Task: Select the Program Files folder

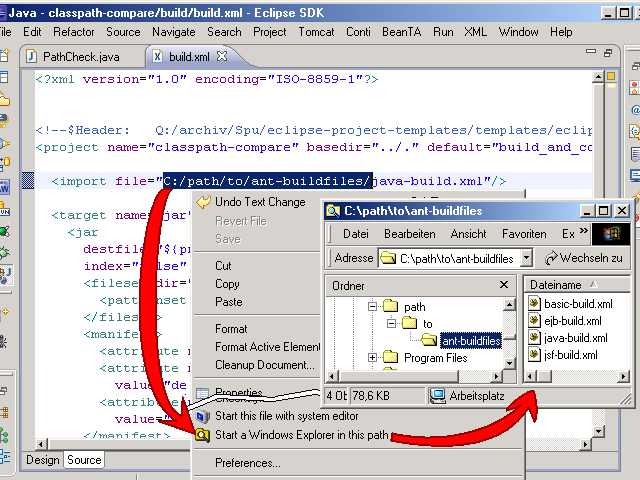Action: coord(435,358)
